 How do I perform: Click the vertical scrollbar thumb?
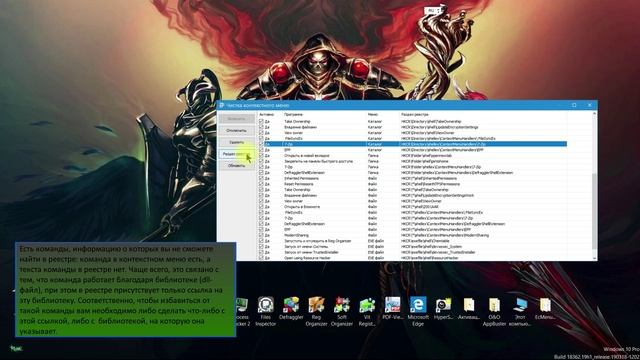(x=594, y=212)
